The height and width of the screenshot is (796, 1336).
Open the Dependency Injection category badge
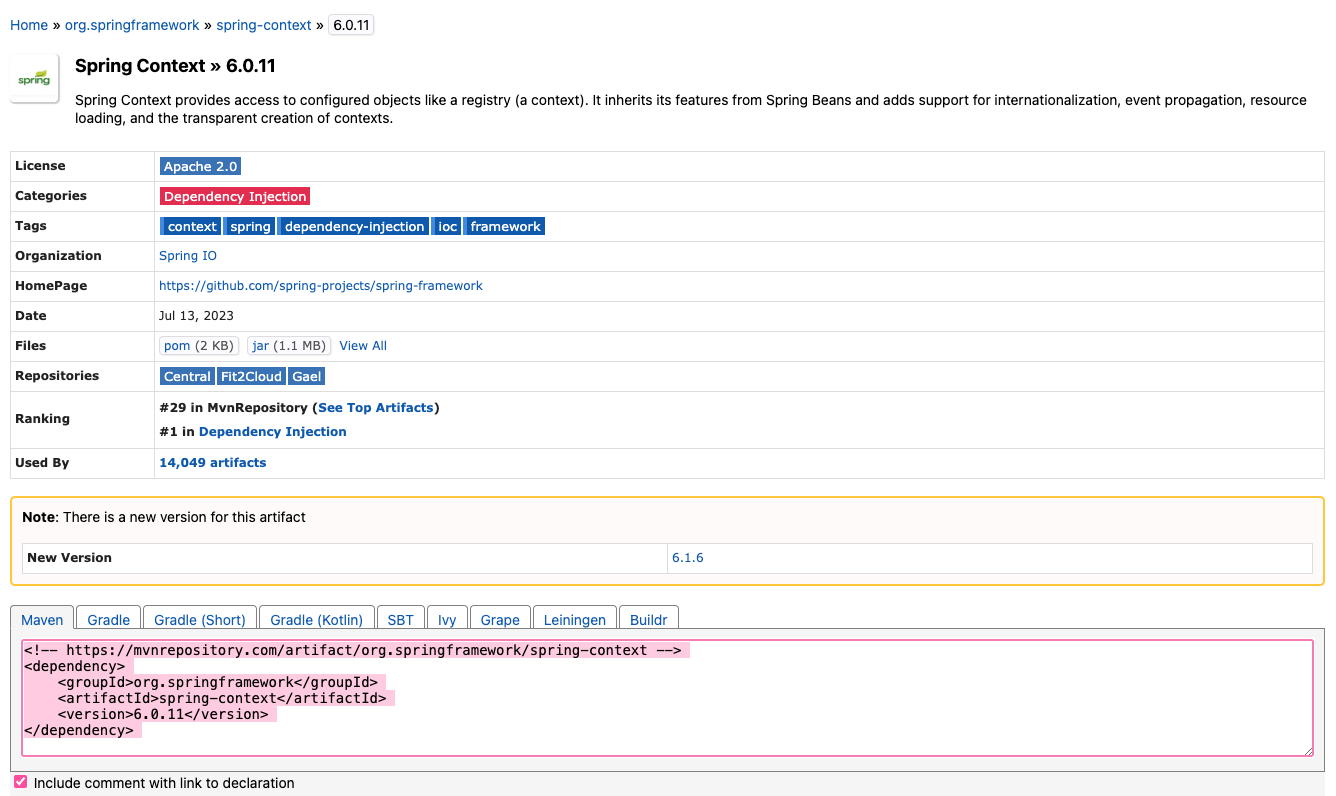coord(235,196)
